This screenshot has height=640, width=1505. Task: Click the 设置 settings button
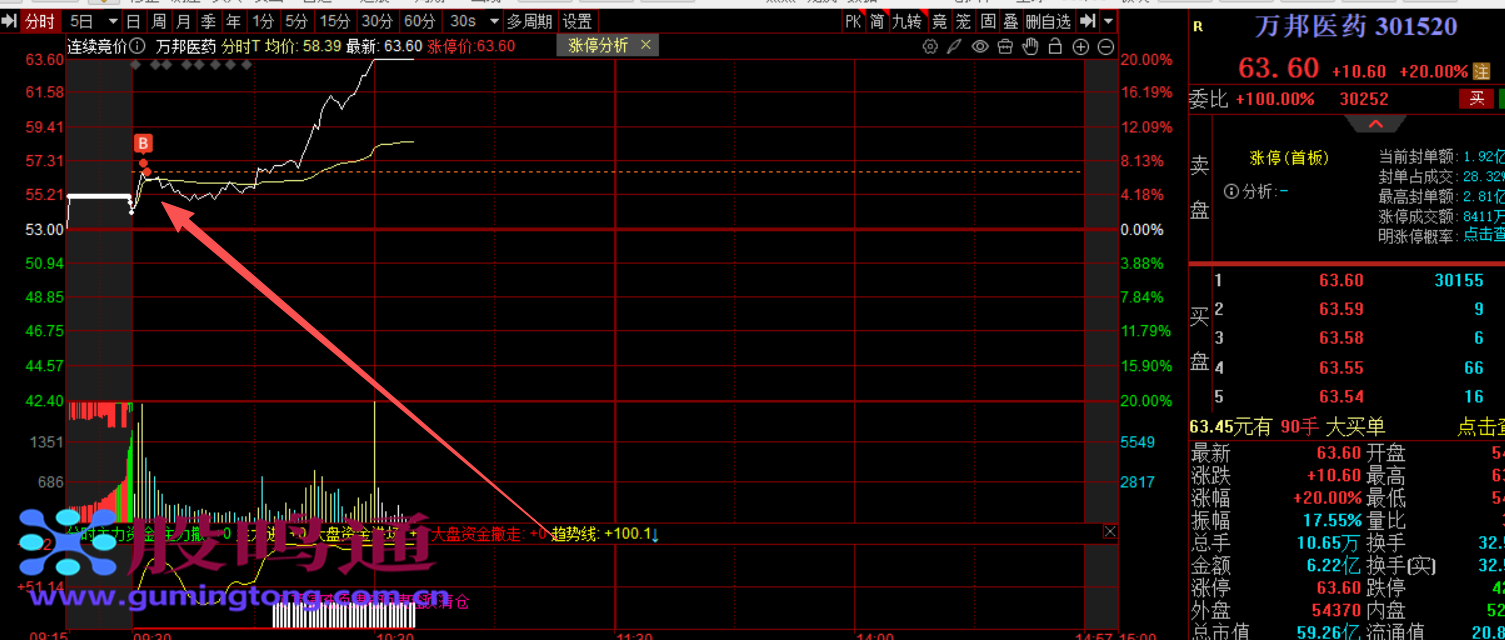577,21
